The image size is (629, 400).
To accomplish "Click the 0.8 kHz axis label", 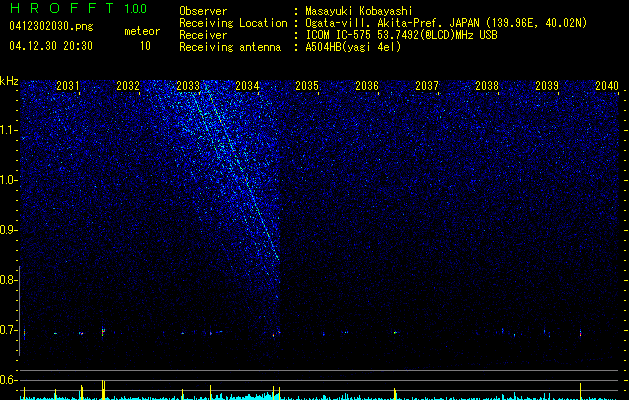I will pyautogui.click(x=8, y=280).
